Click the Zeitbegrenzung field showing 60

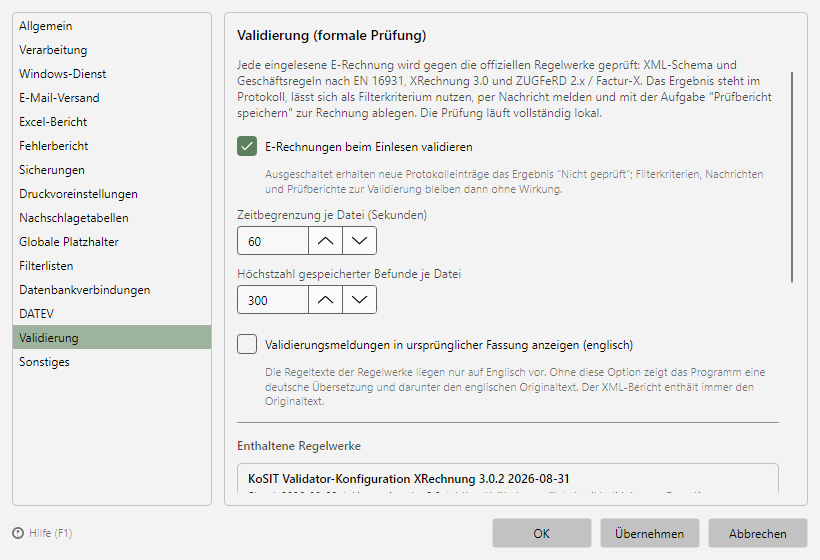pos(272,241)
